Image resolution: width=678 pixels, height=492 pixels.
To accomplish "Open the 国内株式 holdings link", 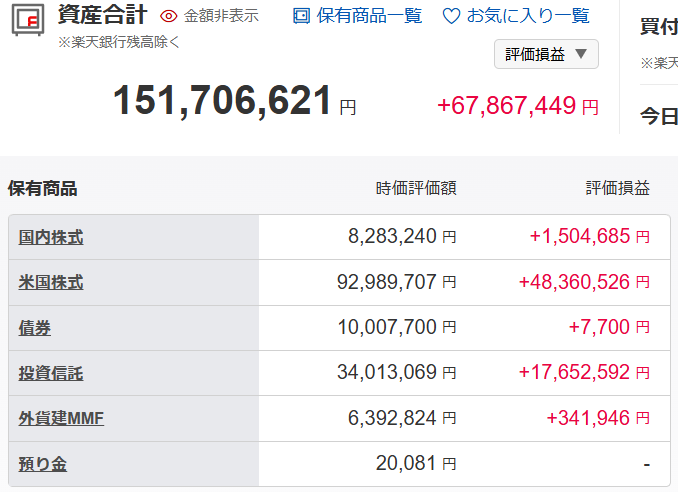I will (51, 237).
